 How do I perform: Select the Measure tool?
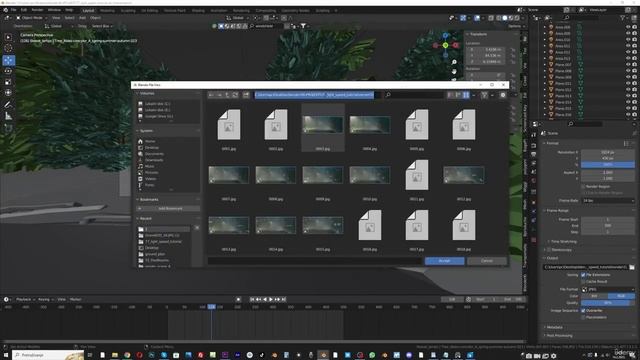[8, 116]
